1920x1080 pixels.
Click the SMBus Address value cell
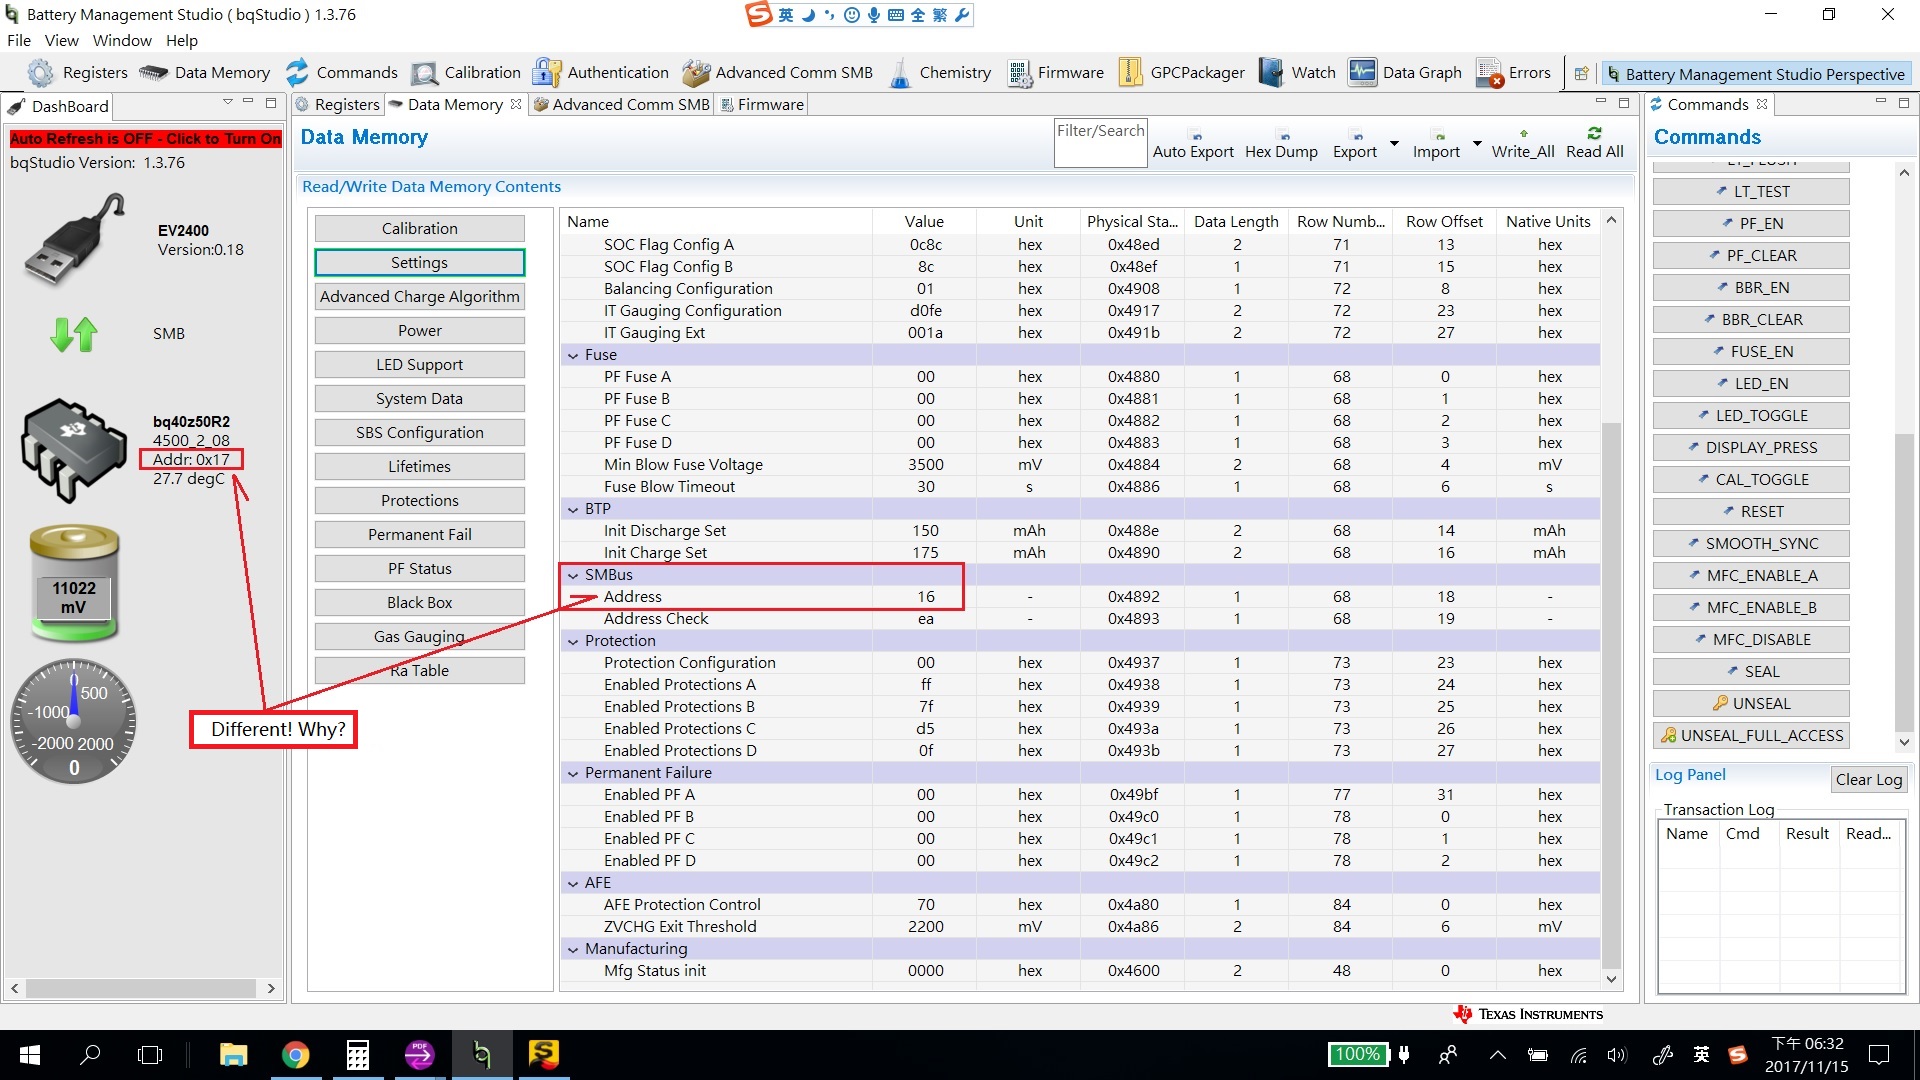click(x=925, y=597)
